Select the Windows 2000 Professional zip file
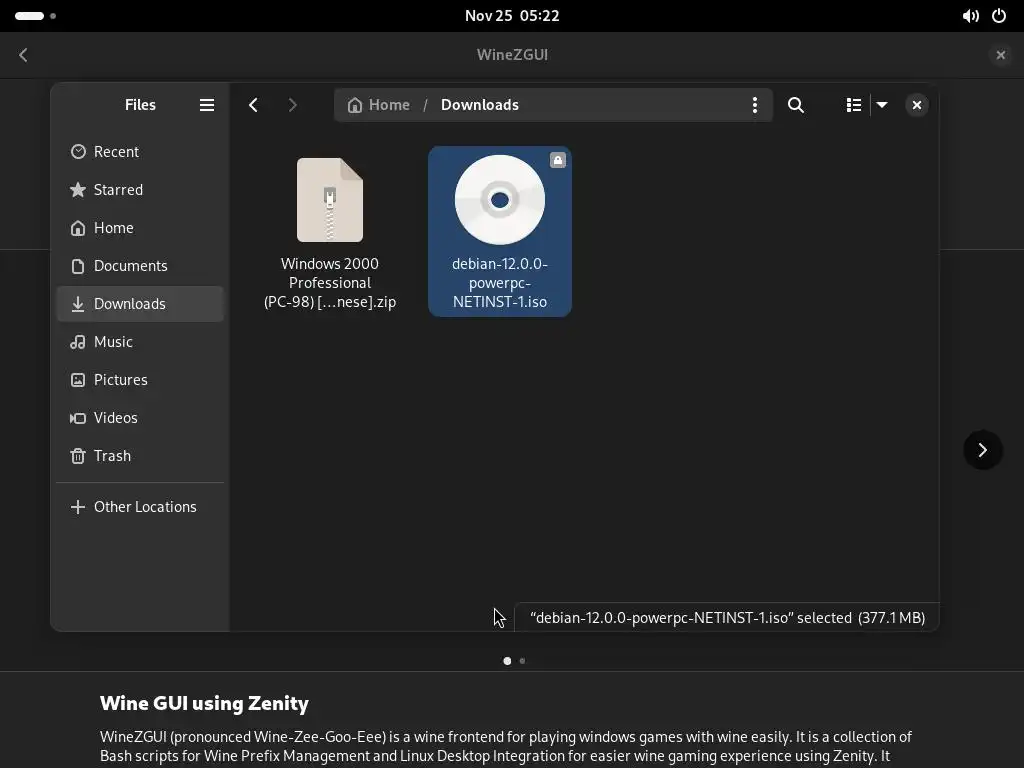Screen dimensions: 1024x768 (330, 232)
